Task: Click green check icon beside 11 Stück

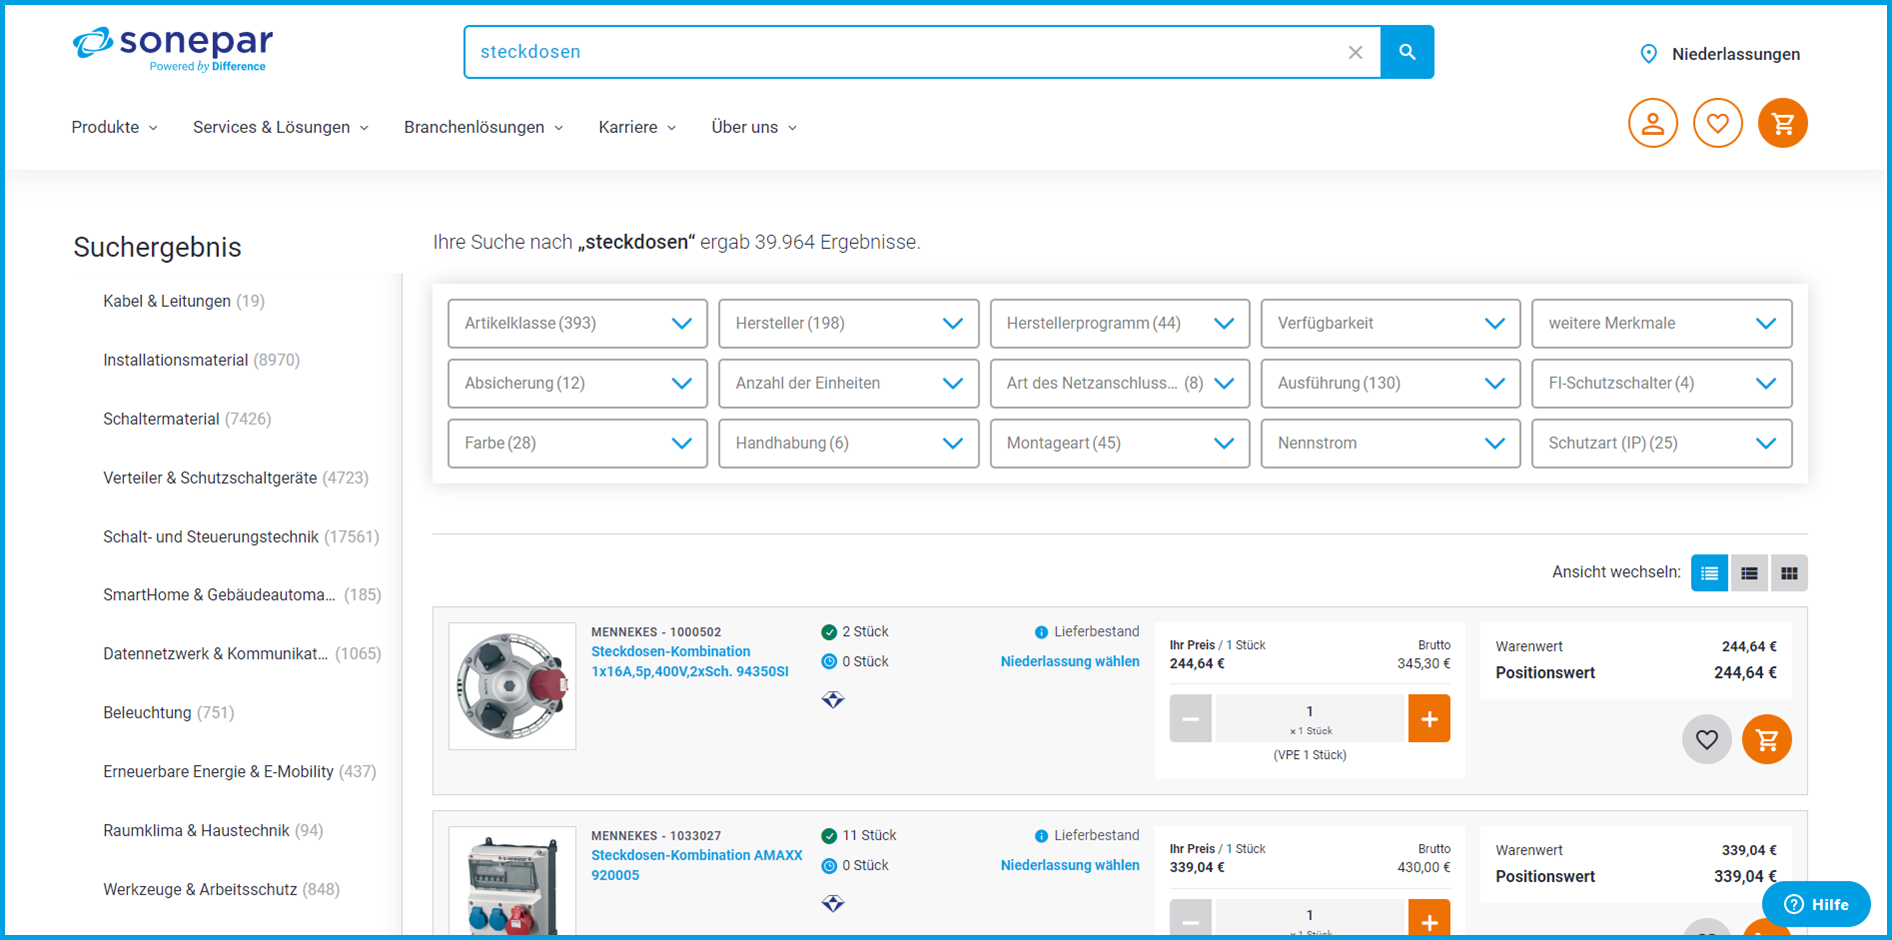Action: 829,836
